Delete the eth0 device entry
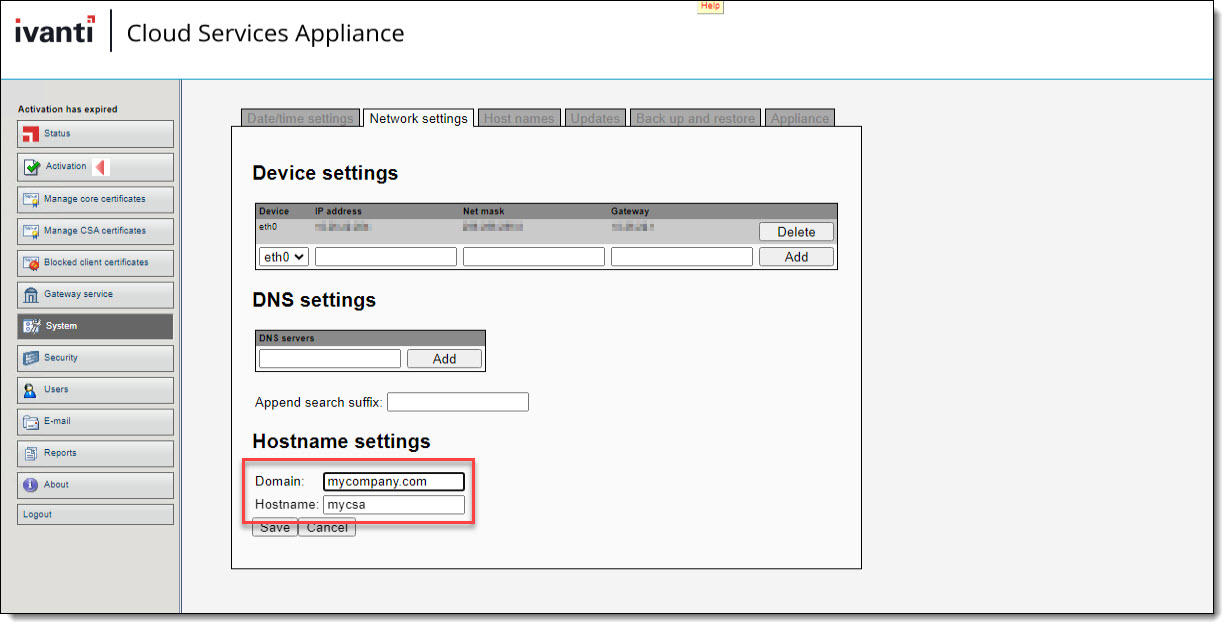 click(796, 232)
